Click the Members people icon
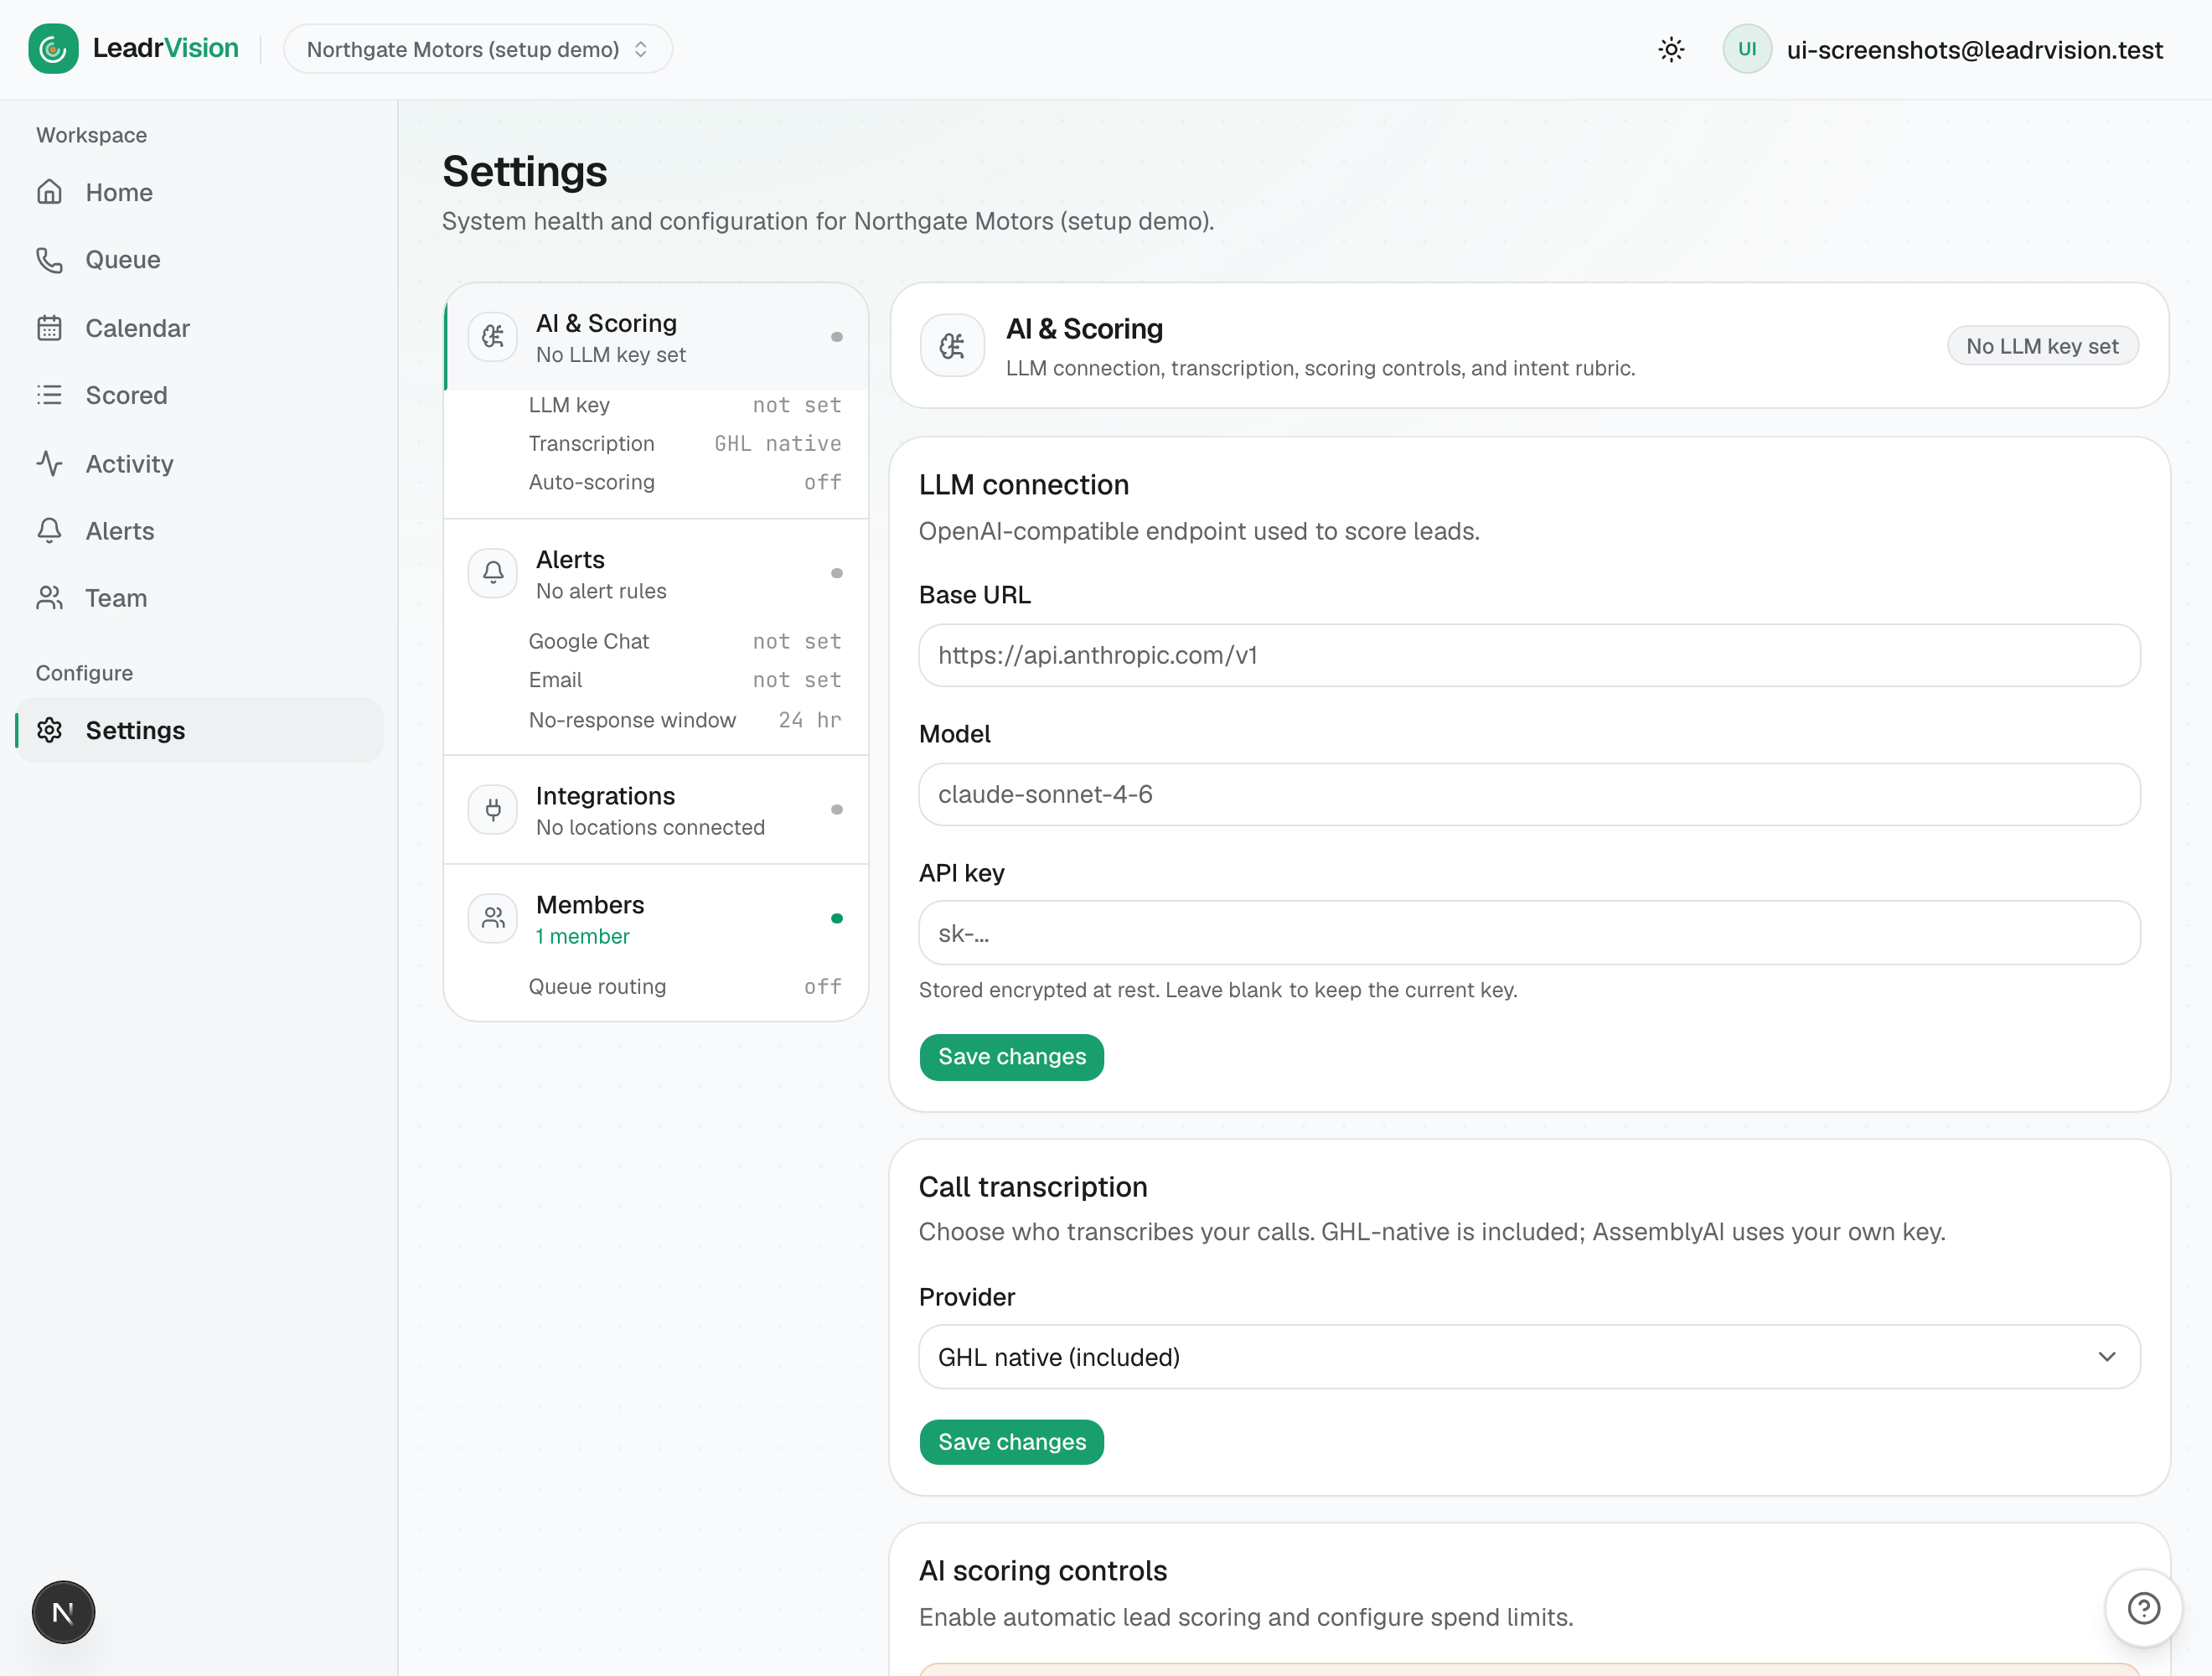 point(493,918)
